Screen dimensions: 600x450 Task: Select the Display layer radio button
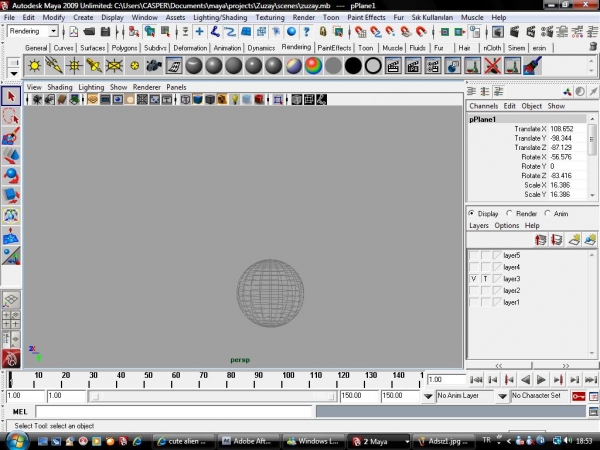[471, 213]
